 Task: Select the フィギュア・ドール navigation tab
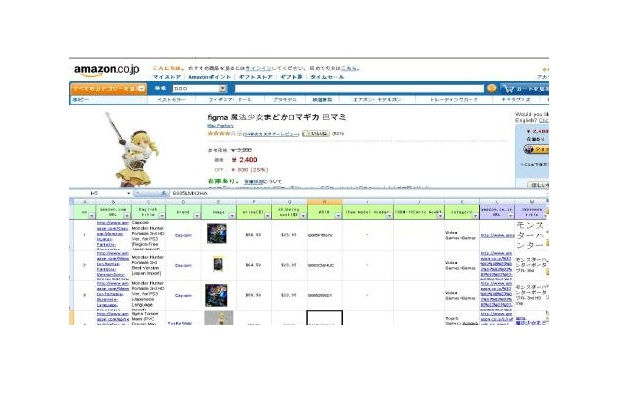point(230,100)
